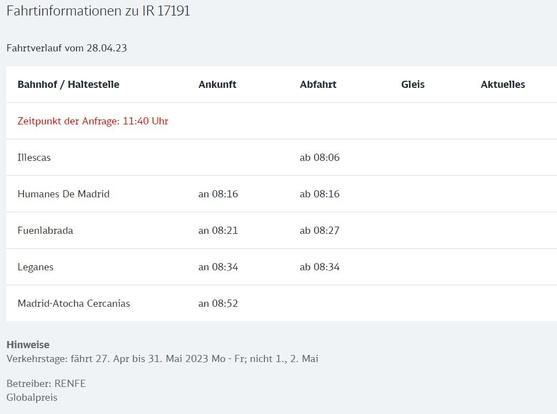Click the Illescas station name
Image resolution: width=557 pixels, height=414 pixels.
(x=34, y=157)
